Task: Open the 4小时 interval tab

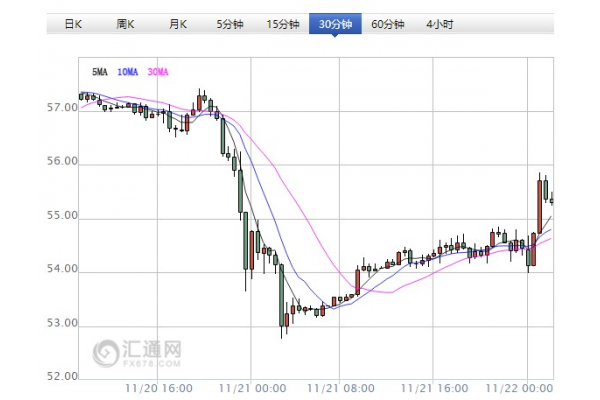Action: click(440, 24)
